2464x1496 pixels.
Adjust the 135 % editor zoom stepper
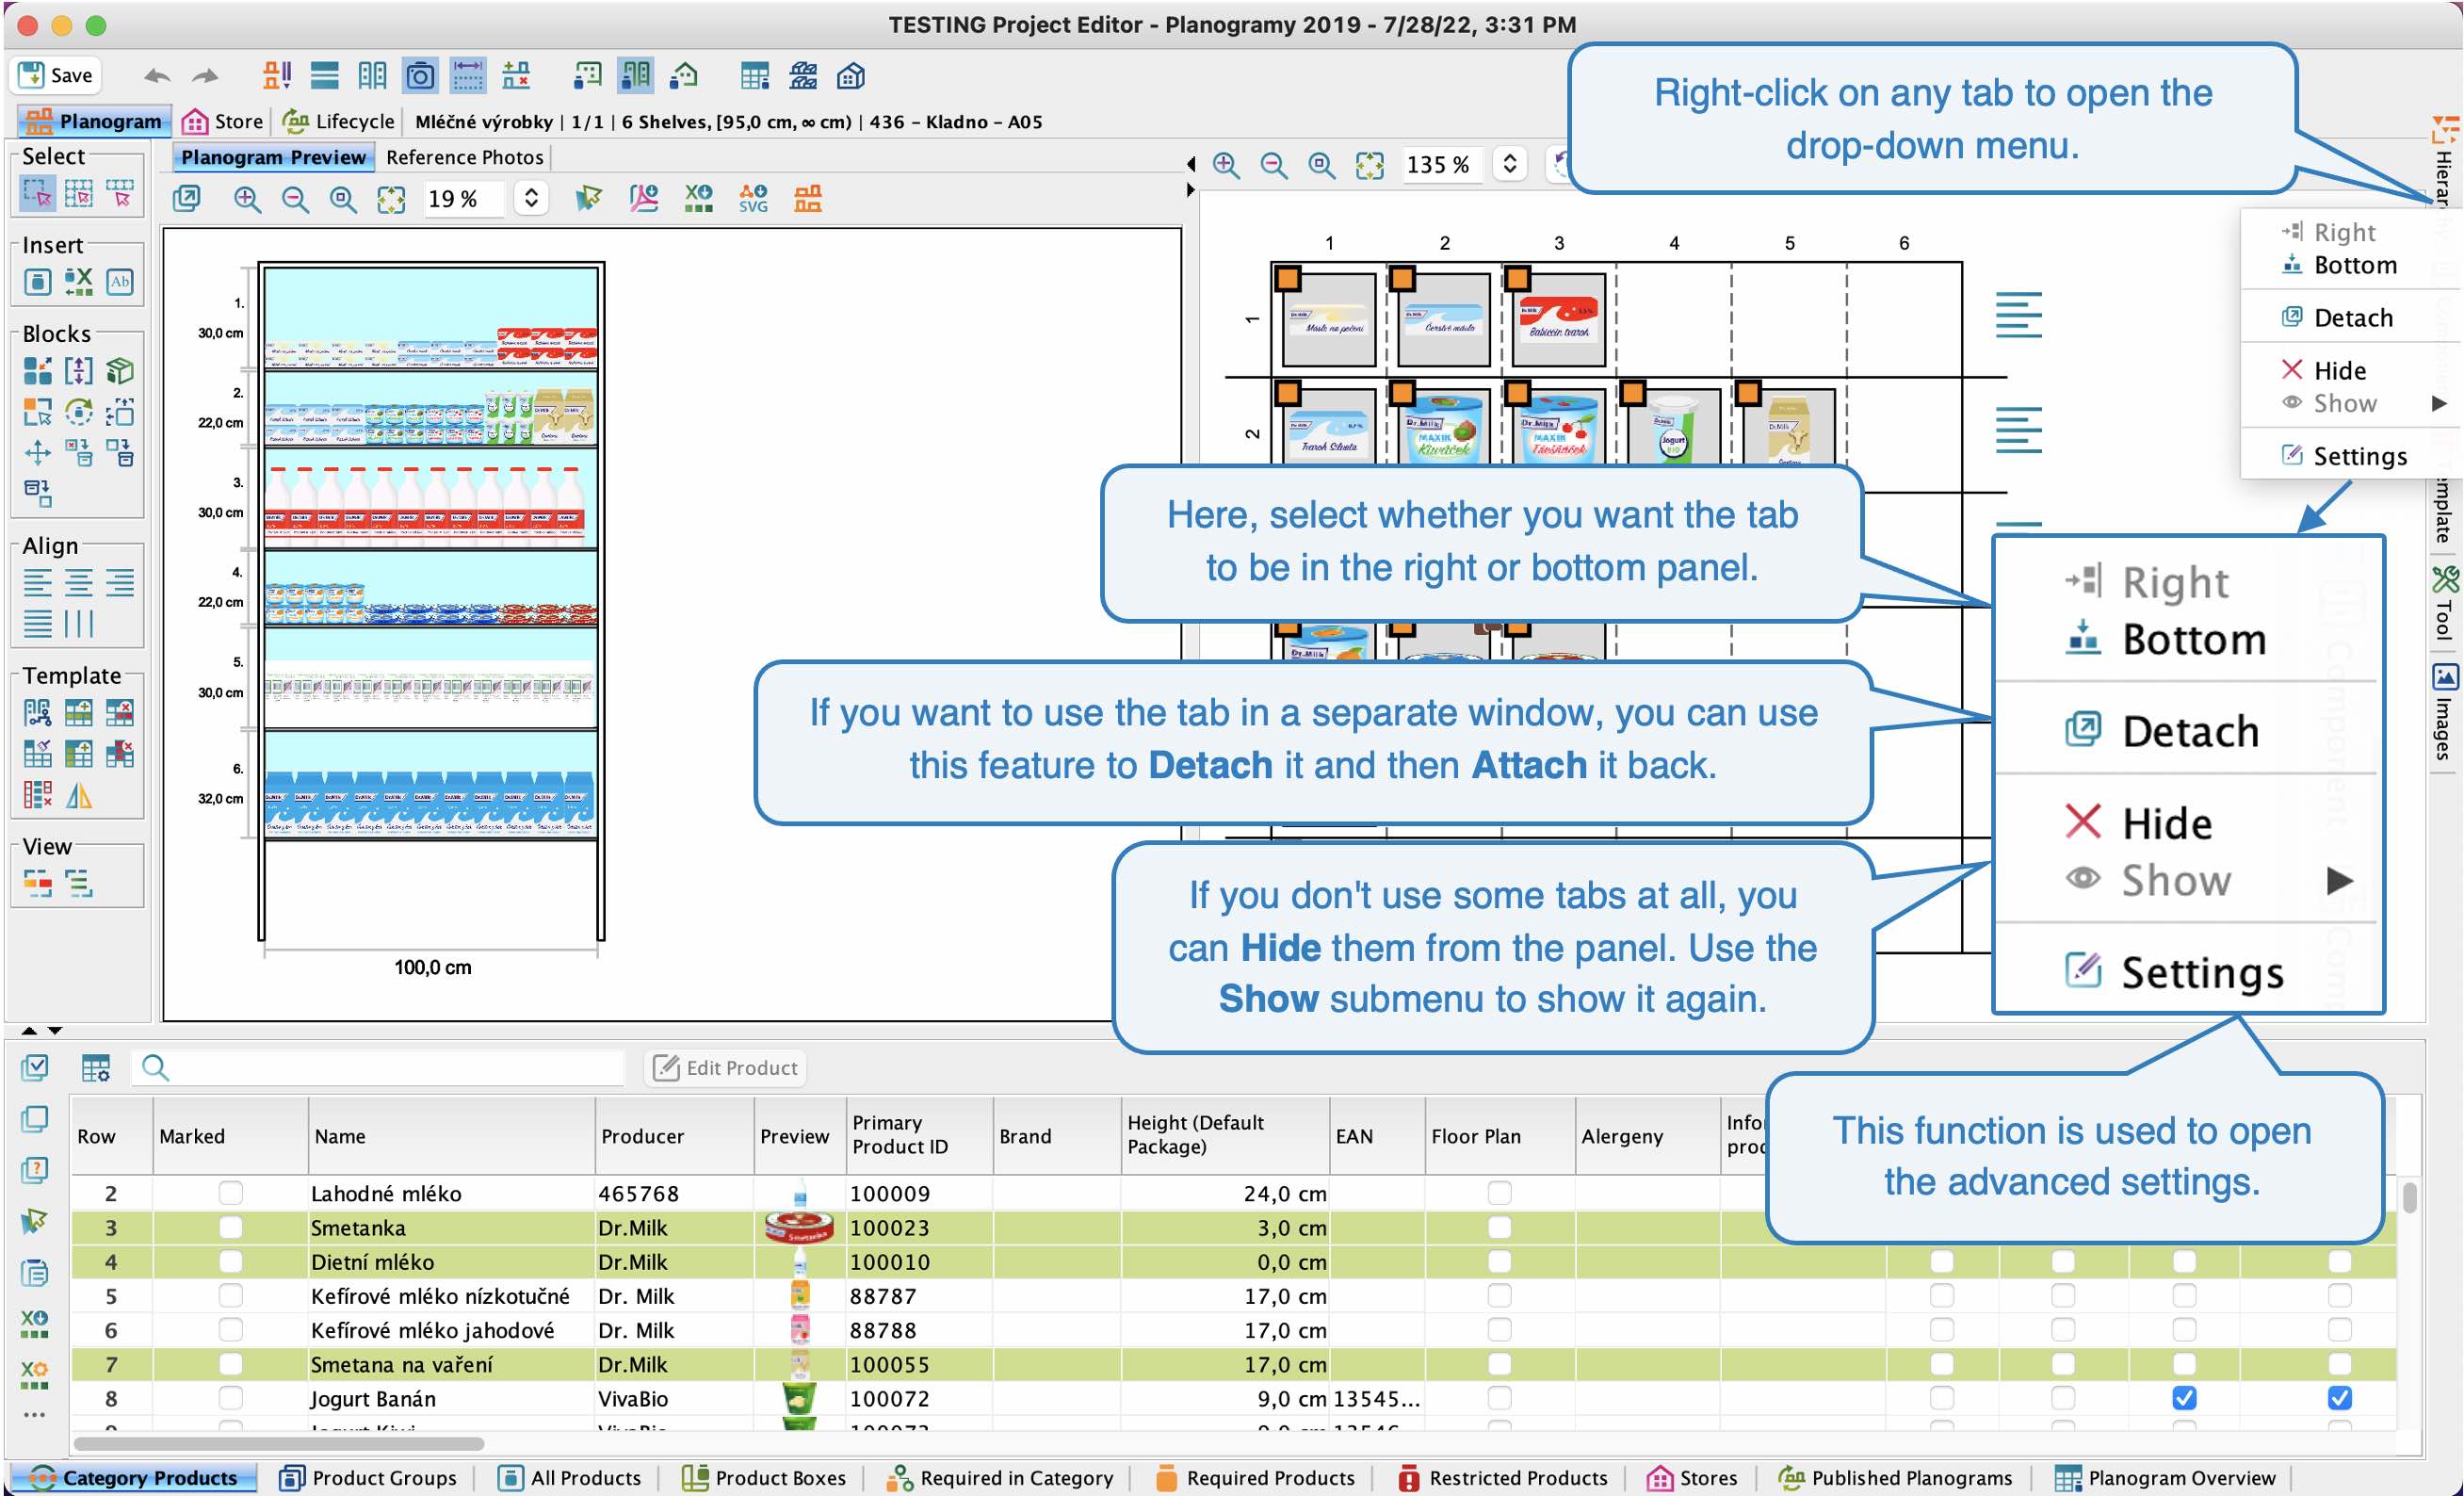(1510, 164)
